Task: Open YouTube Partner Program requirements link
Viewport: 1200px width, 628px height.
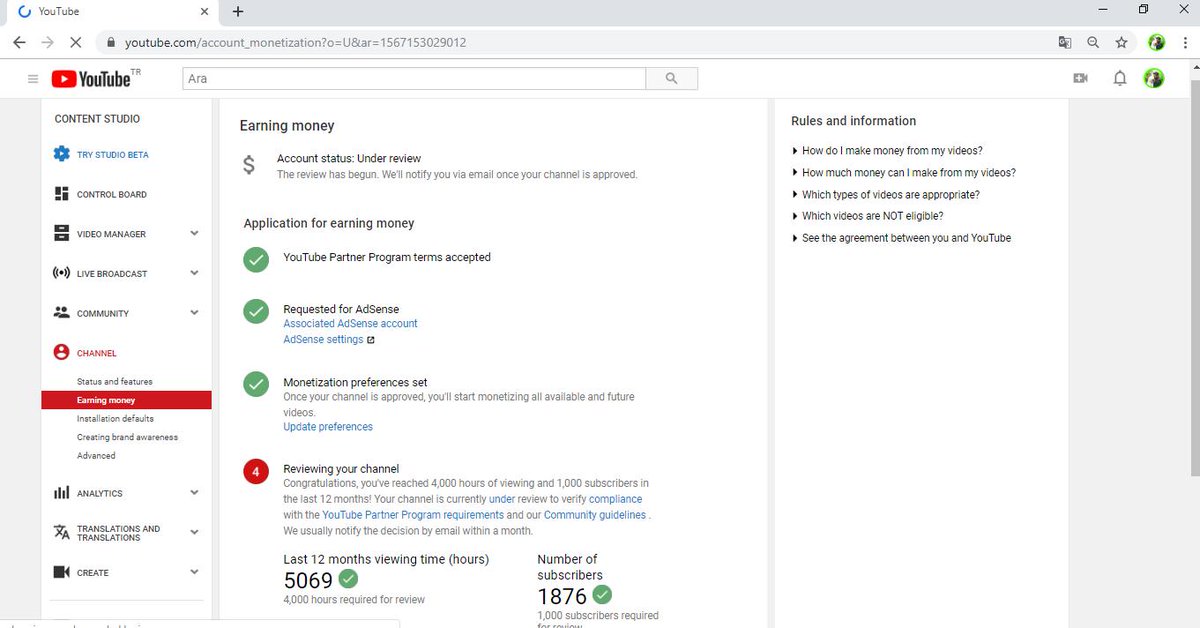Action: coord(413,515)
